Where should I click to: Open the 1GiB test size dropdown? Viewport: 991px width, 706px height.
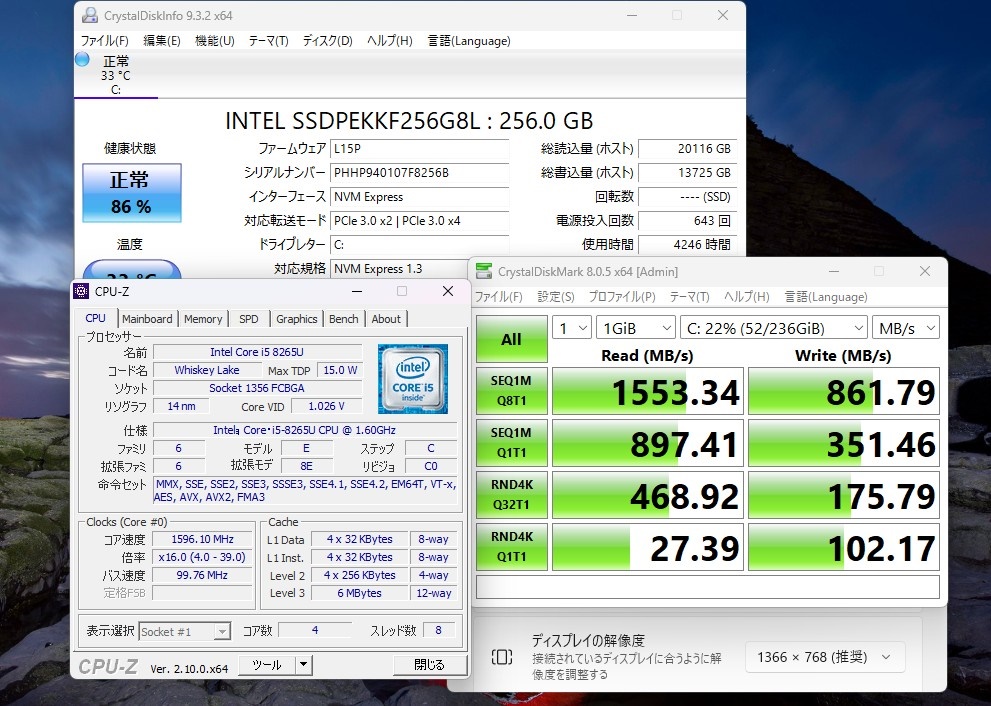(636, 328)
